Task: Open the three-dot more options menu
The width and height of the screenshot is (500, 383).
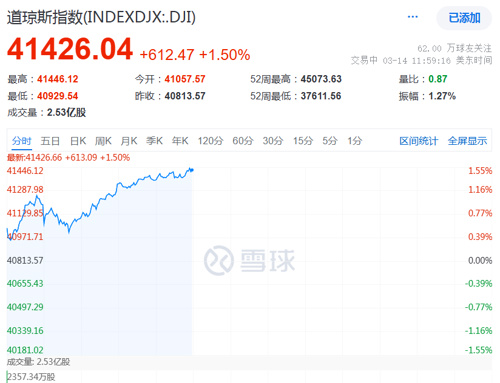Action: [413, 17]
